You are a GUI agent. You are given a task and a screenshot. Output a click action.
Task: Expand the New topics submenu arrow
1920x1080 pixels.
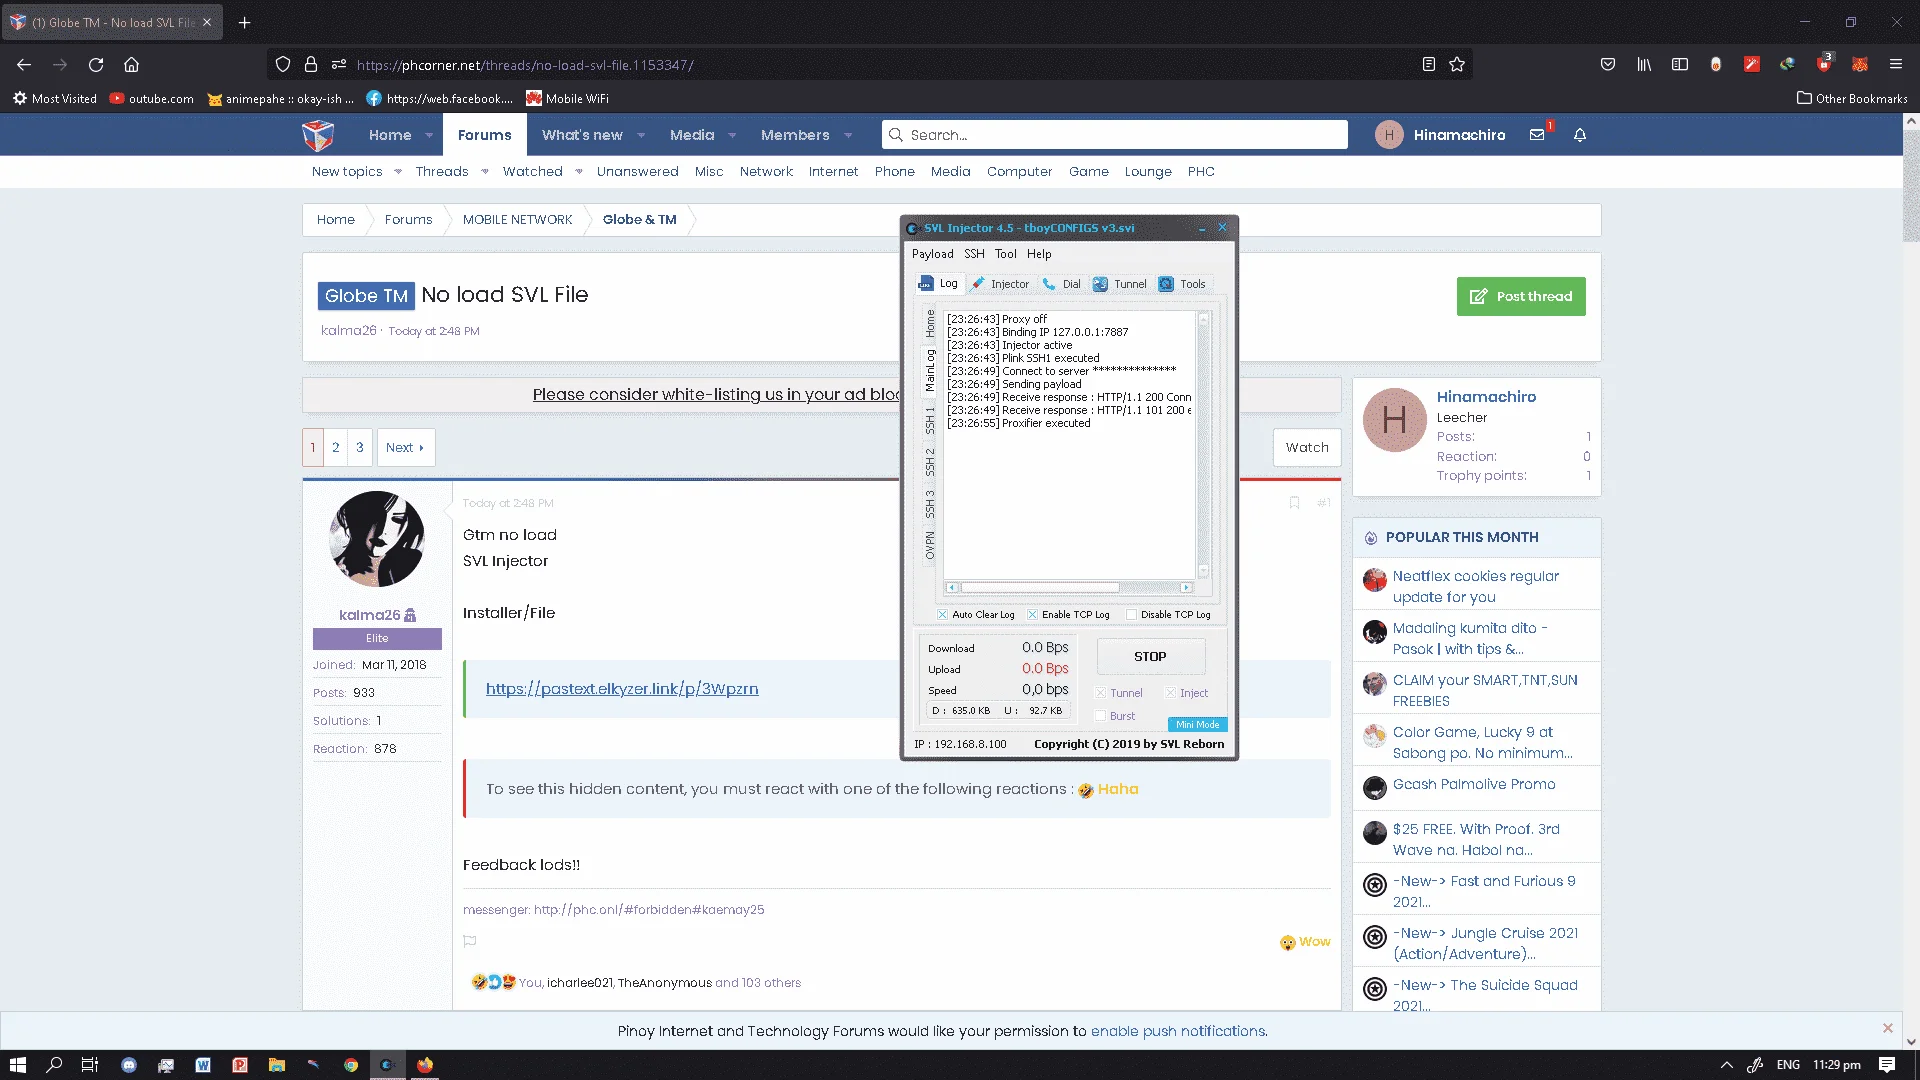tap(398, 172)
